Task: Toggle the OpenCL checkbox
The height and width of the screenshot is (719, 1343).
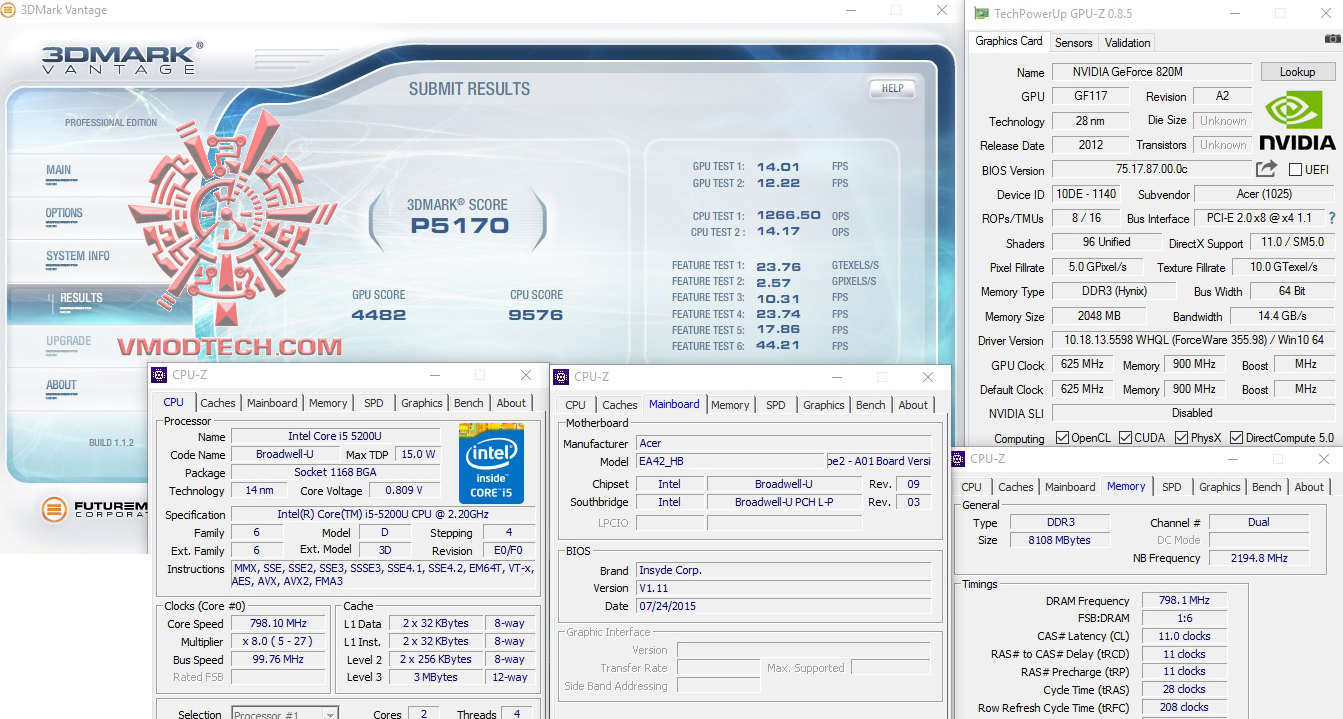Action: 1063,438
